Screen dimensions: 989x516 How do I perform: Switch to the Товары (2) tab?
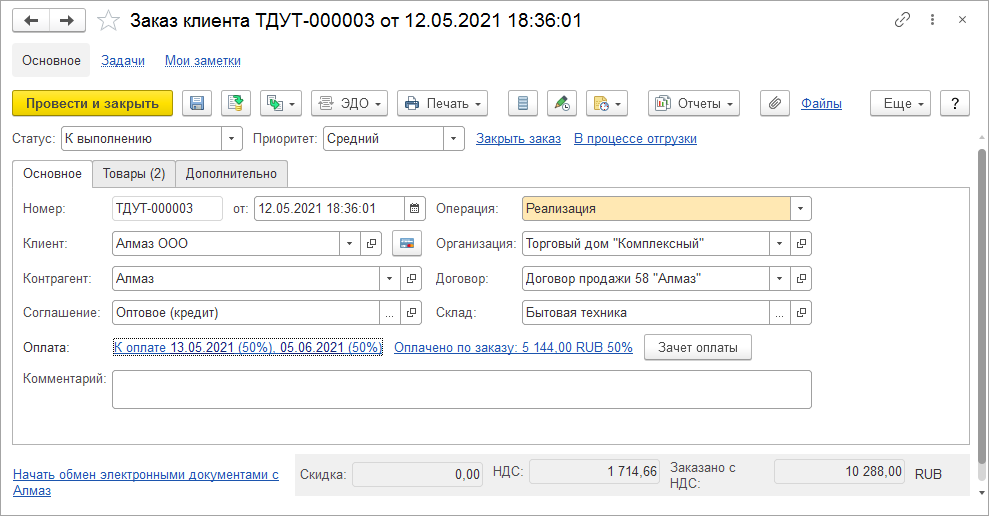click(x=133, y=174)
